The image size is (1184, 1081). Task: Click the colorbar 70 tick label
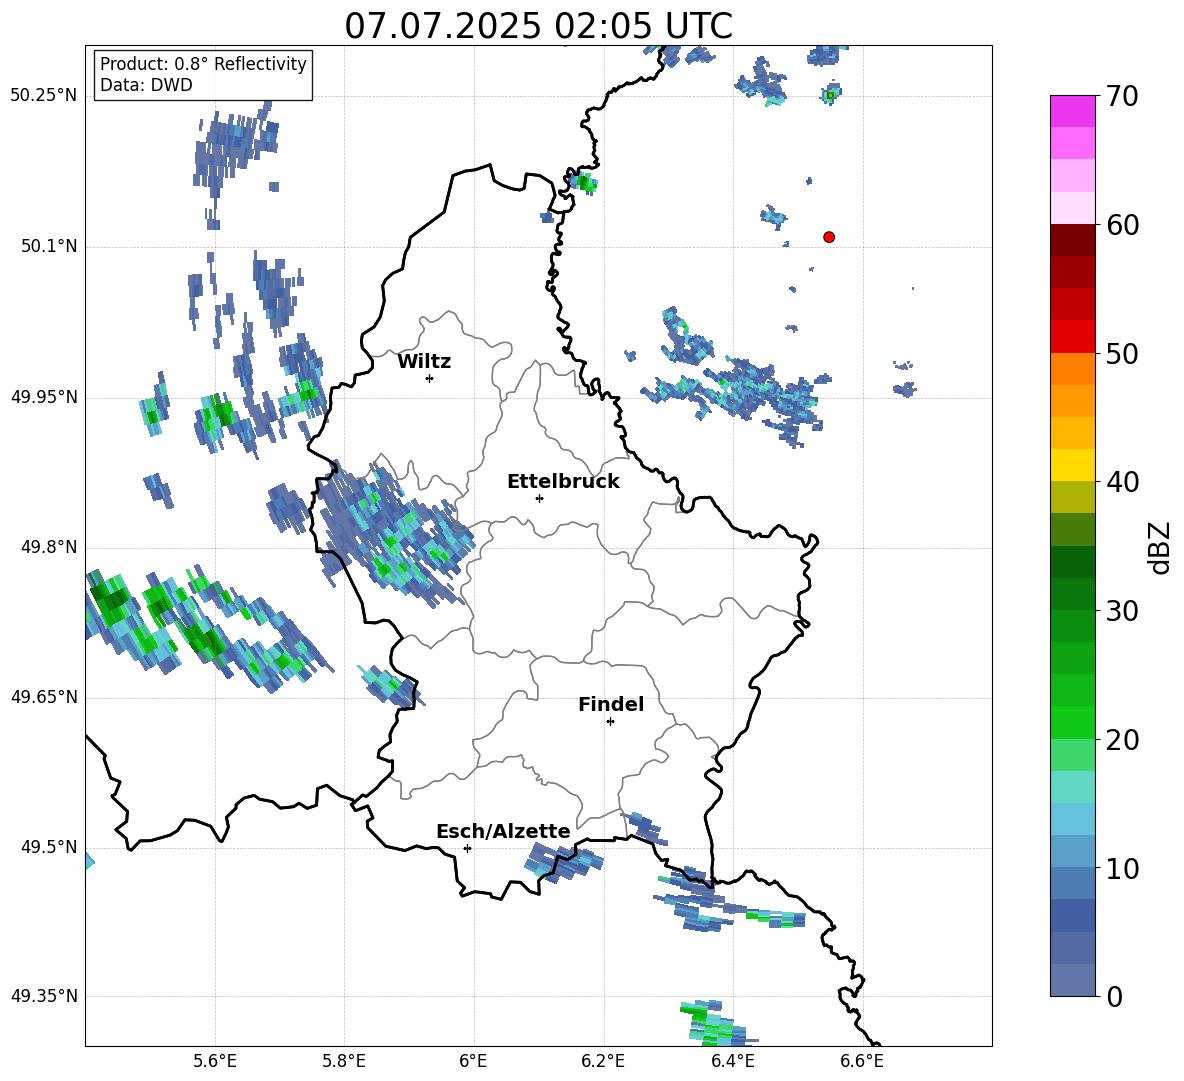(1122, 97)
